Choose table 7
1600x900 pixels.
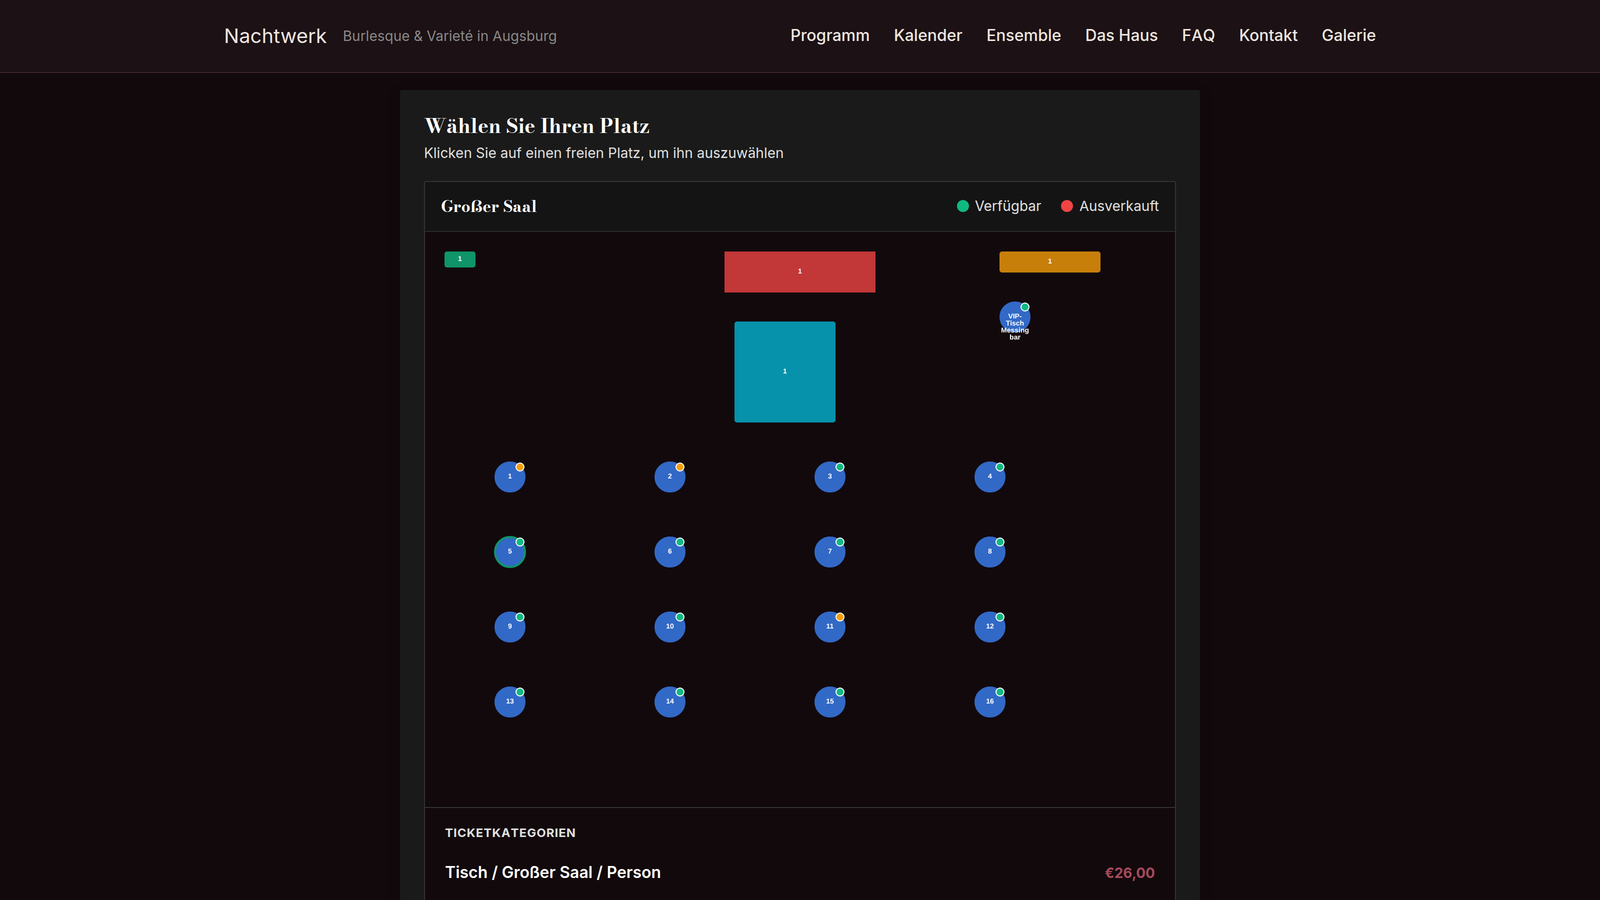pyautogui.click(x=830, y=552)
